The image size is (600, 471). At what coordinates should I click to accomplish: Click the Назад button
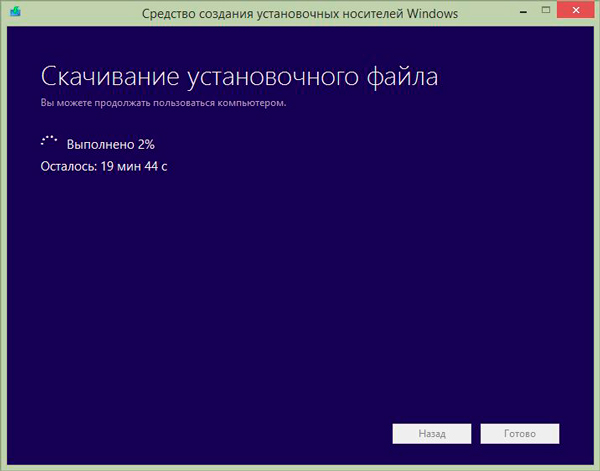[x=432, y=434]
